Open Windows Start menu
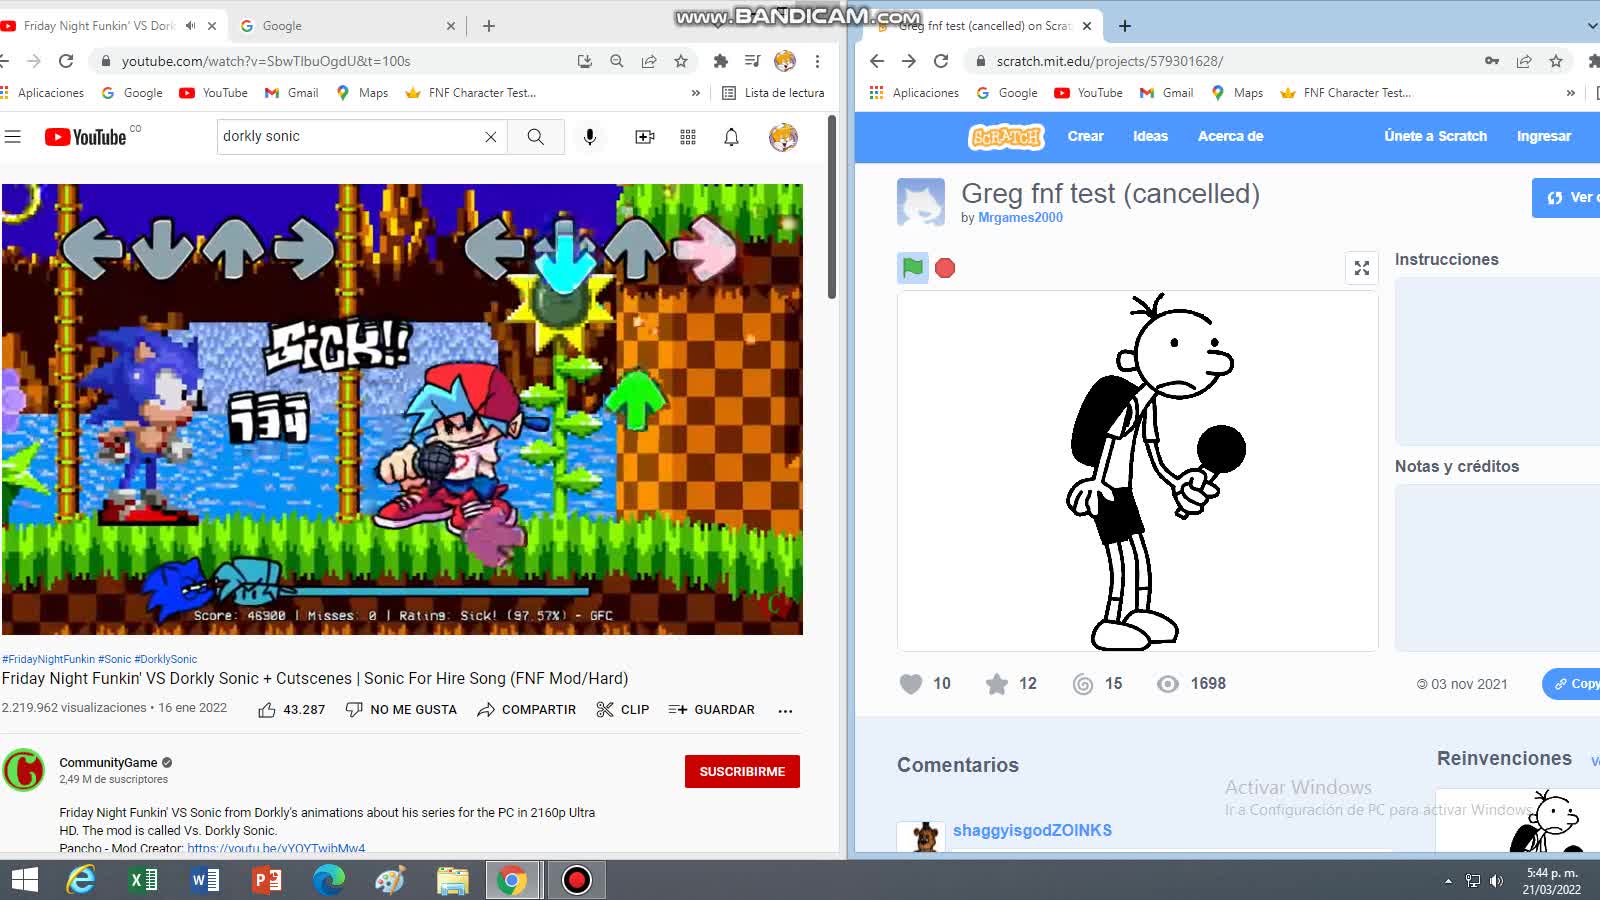Viewport: 1600px width, 900px height. (x=24, y=880)
